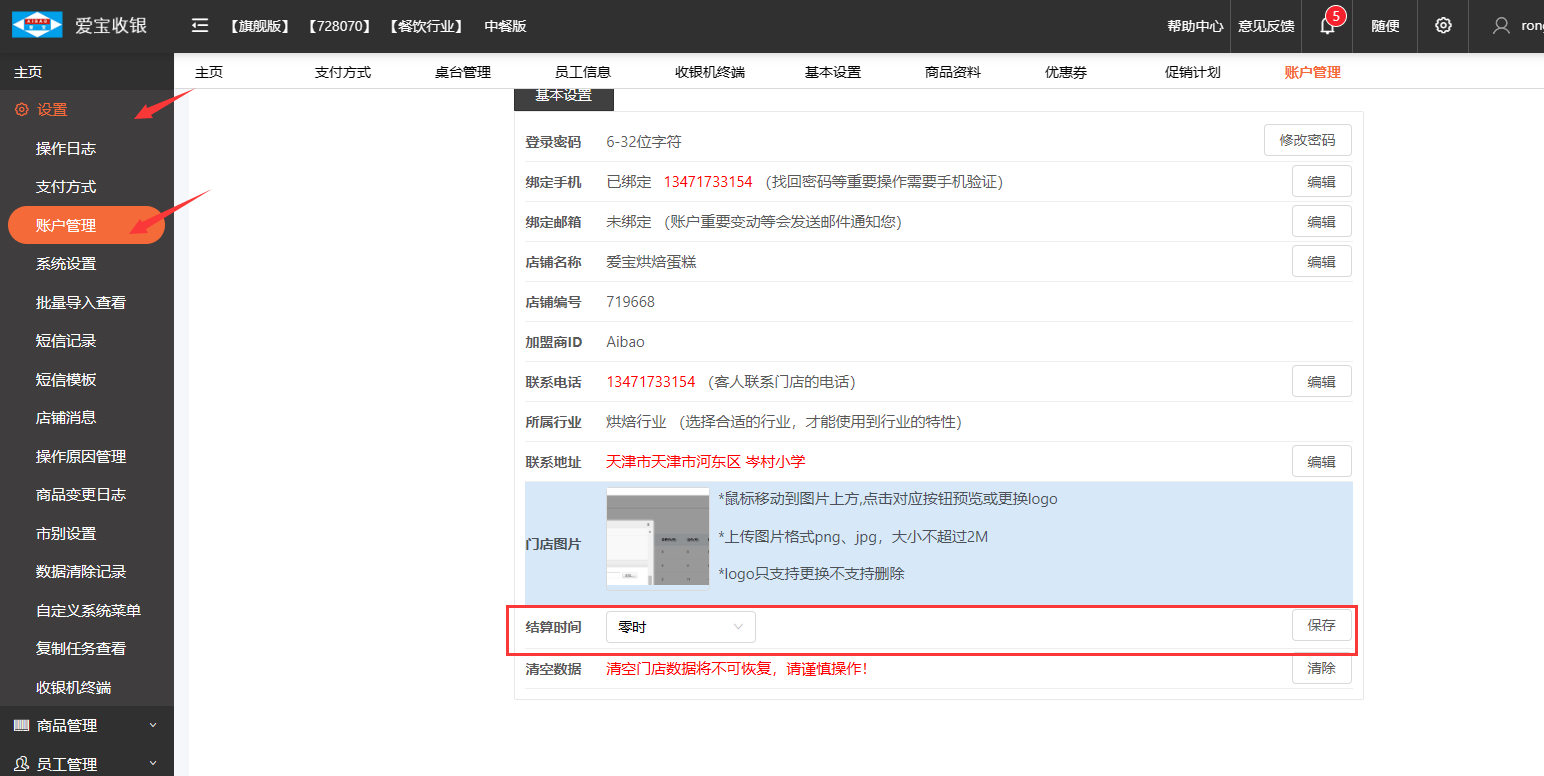1544x776 pixels.
Task: Click the 设置 gear icon in sidebar
Action: (x=21, y=110)
